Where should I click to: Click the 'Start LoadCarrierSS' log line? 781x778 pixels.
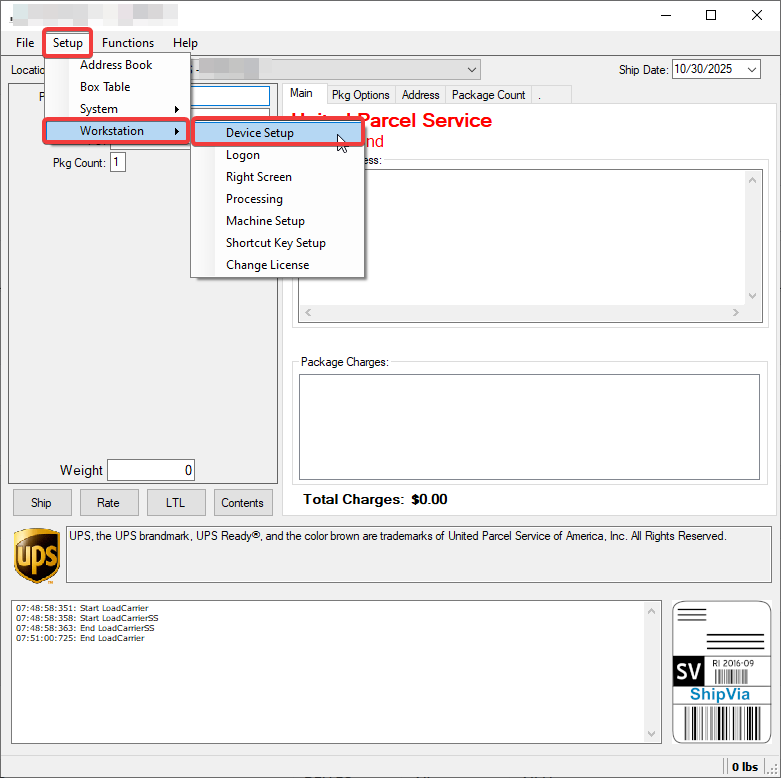87,618
